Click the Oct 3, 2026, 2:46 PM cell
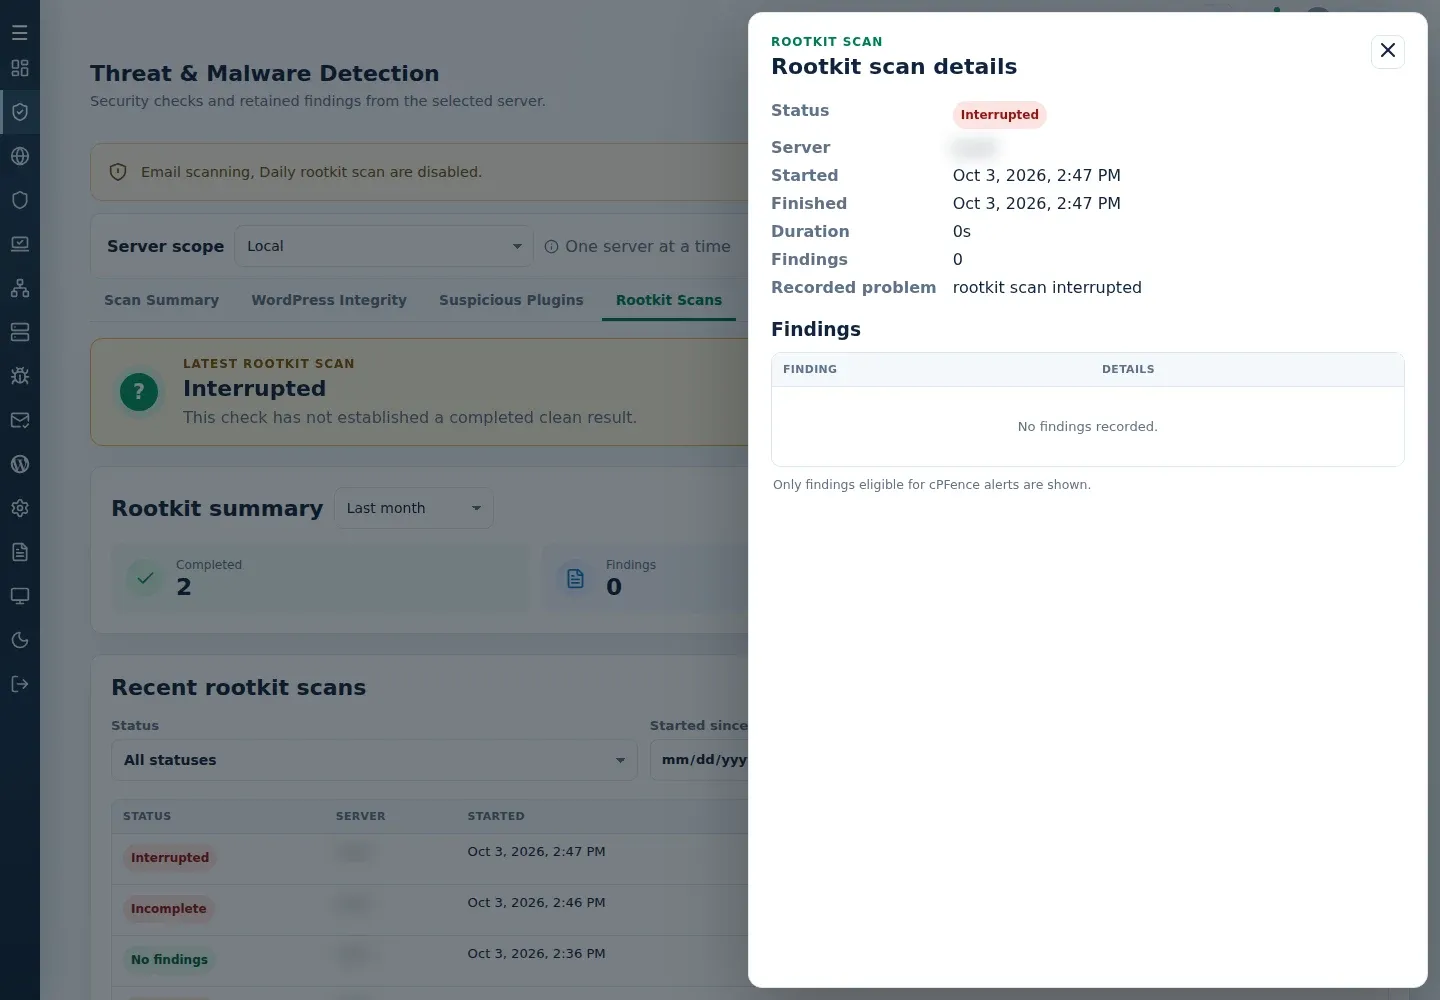Screen dimensions: 1440x1000 [536, 902]
